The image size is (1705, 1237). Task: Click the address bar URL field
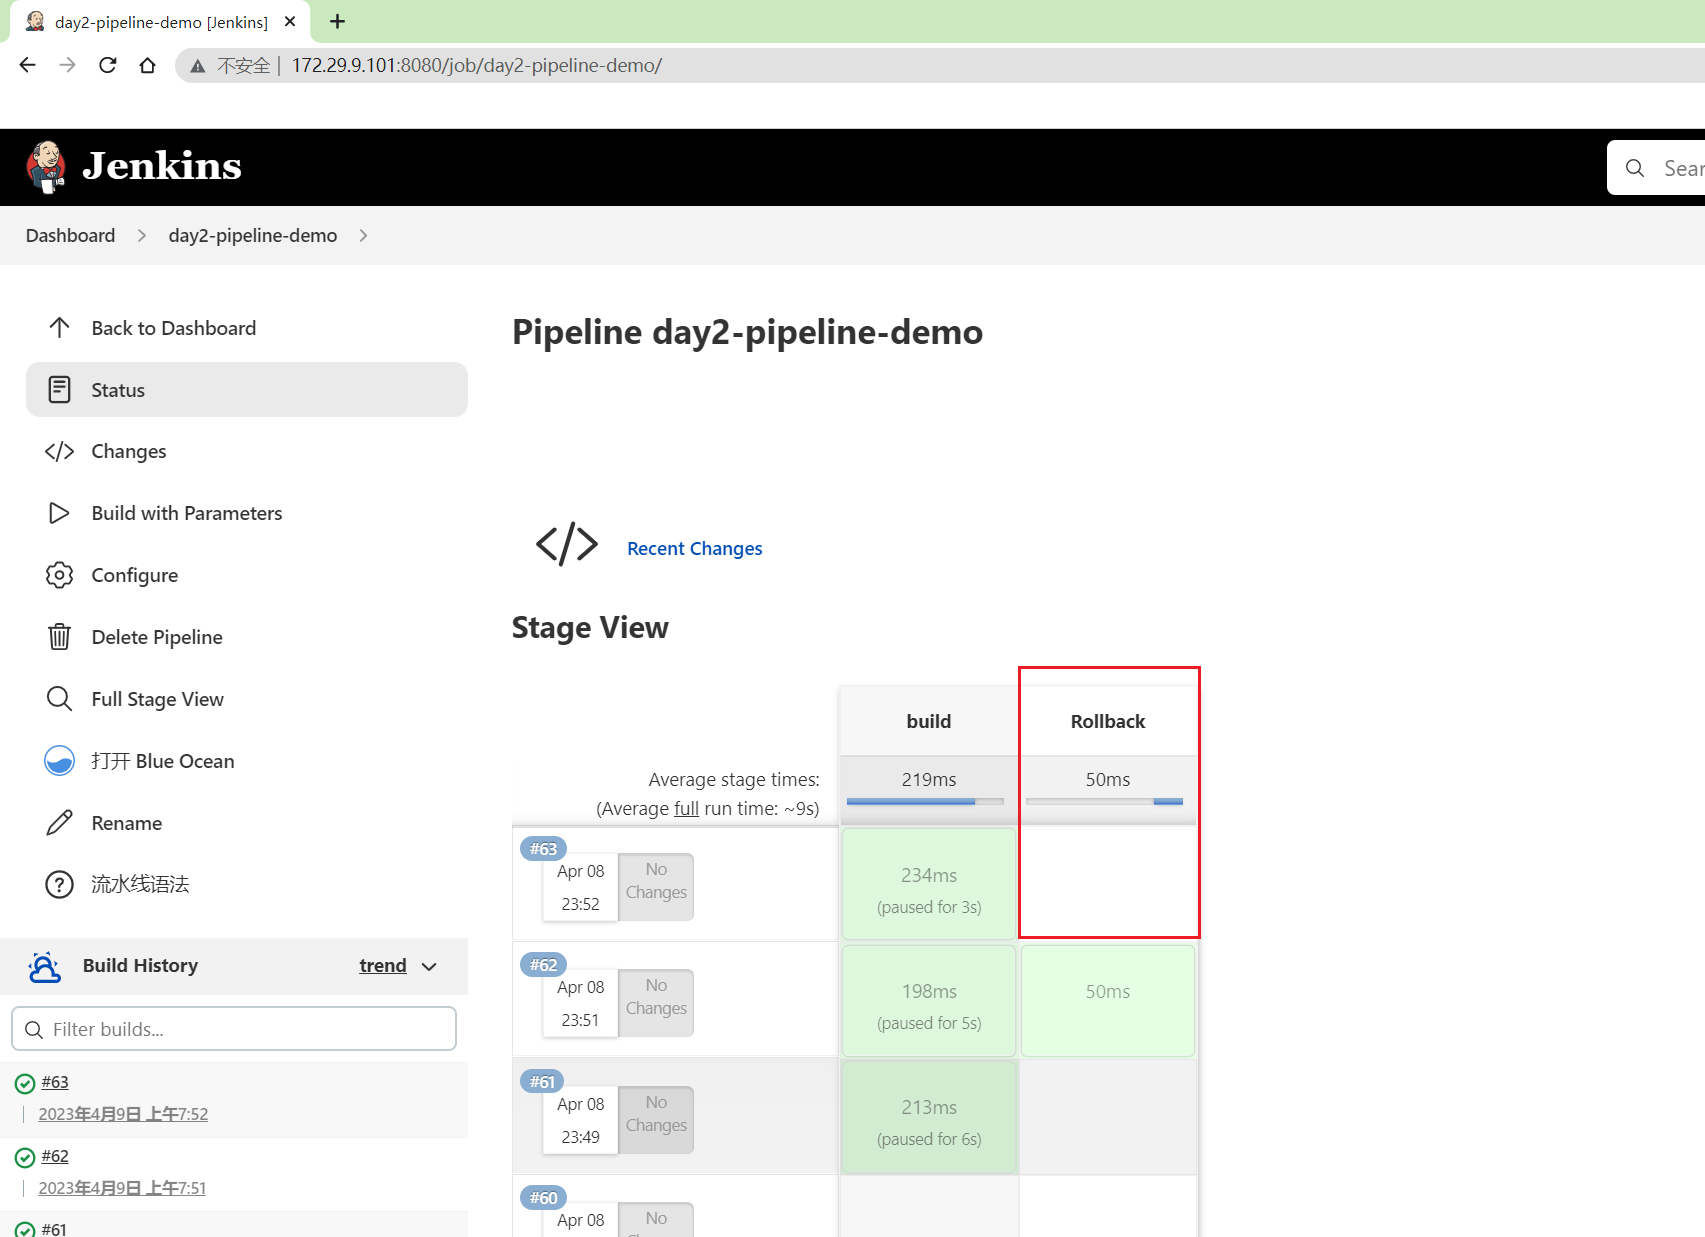click(x=940, y=66)
